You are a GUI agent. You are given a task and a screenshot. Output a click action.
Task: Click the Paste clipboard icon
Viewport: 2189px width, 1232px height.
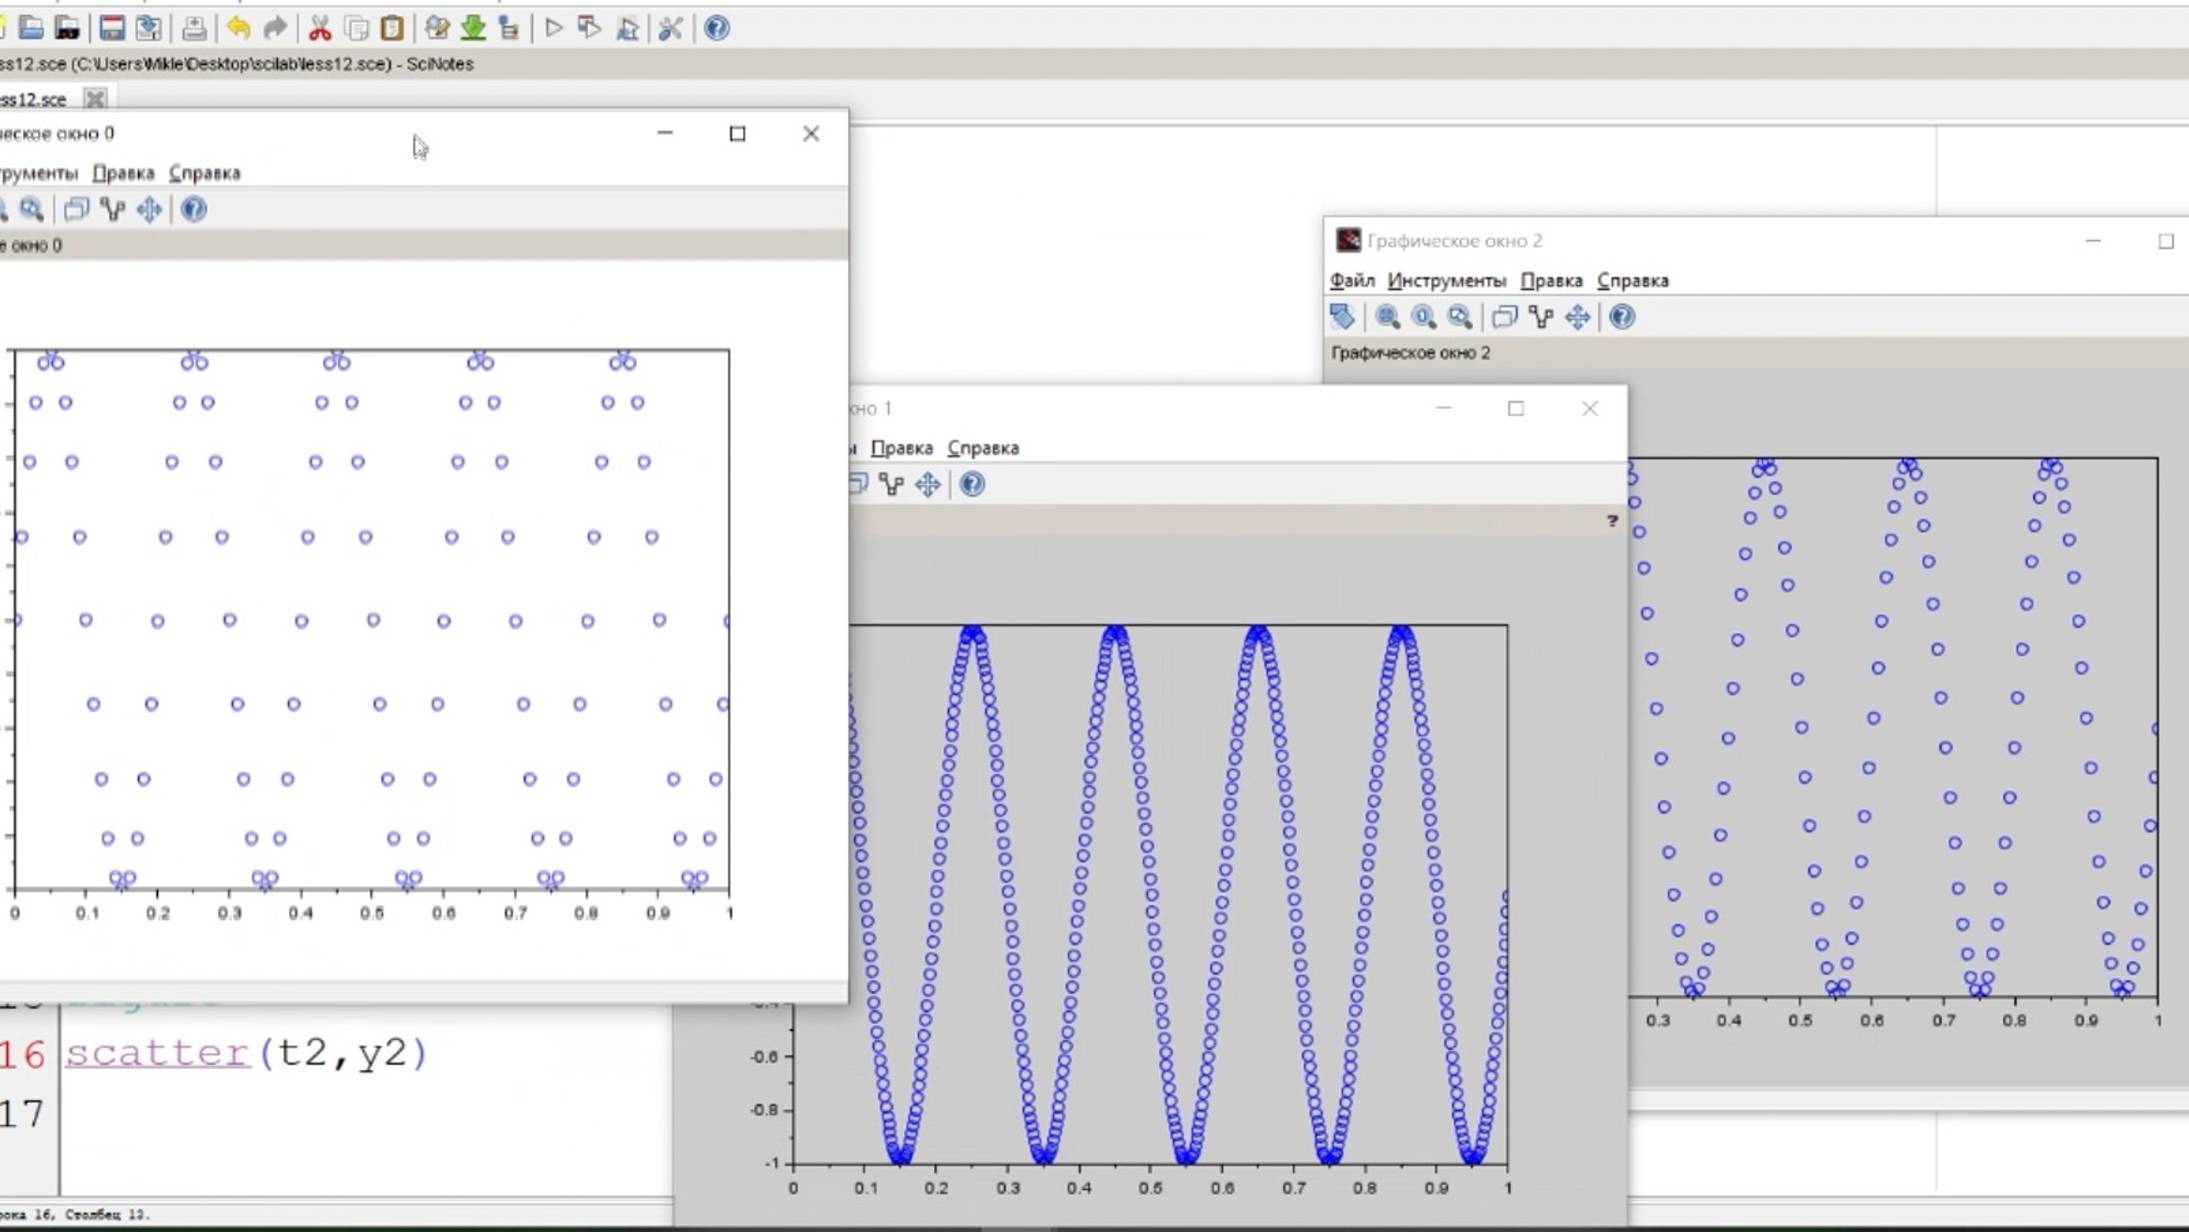[x=392, y=28]
